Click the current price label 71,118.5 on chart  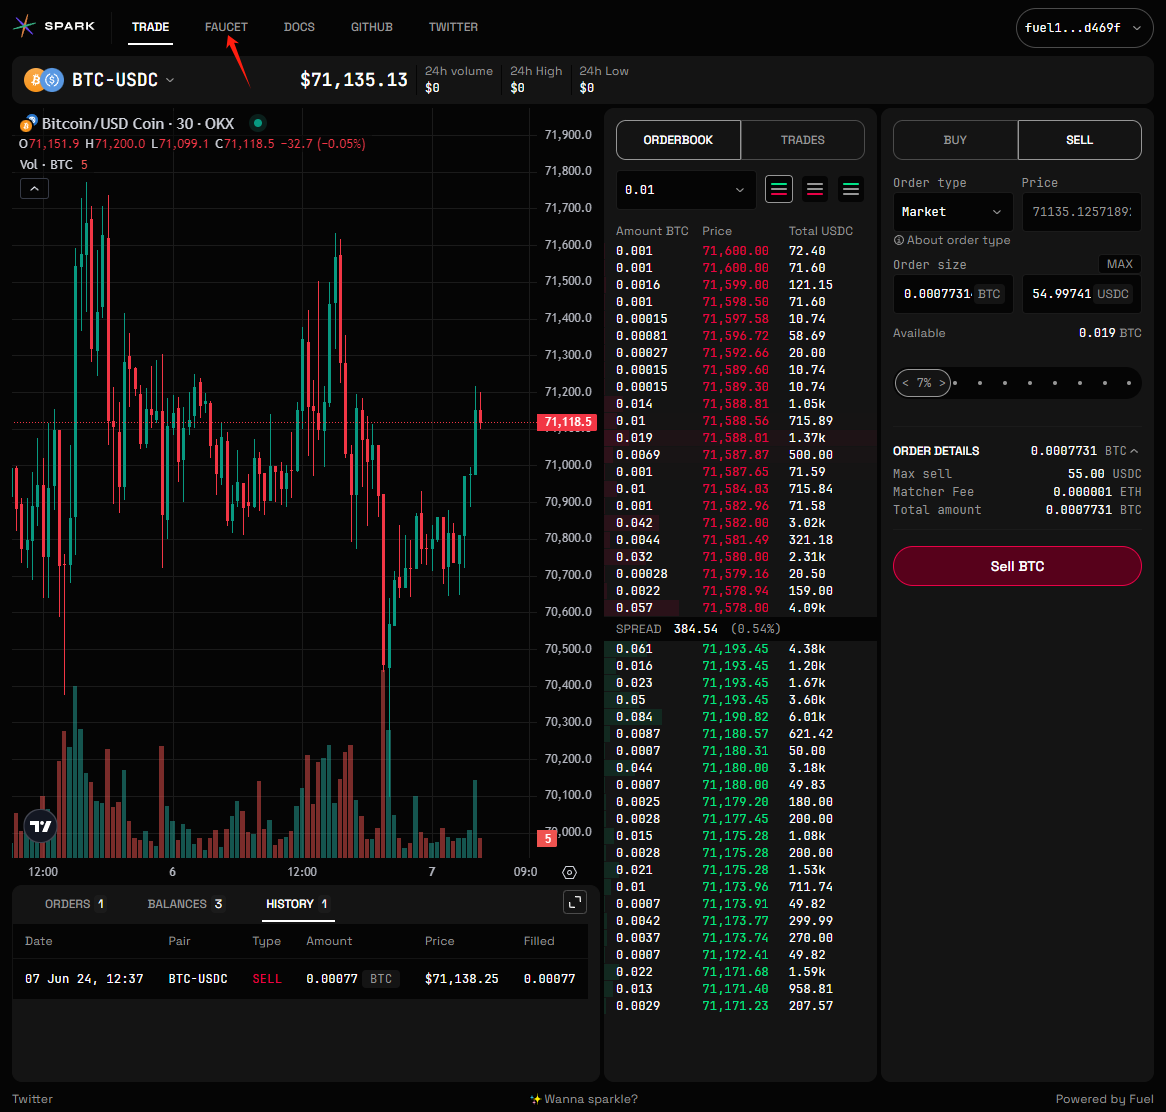tap(567, 422)
